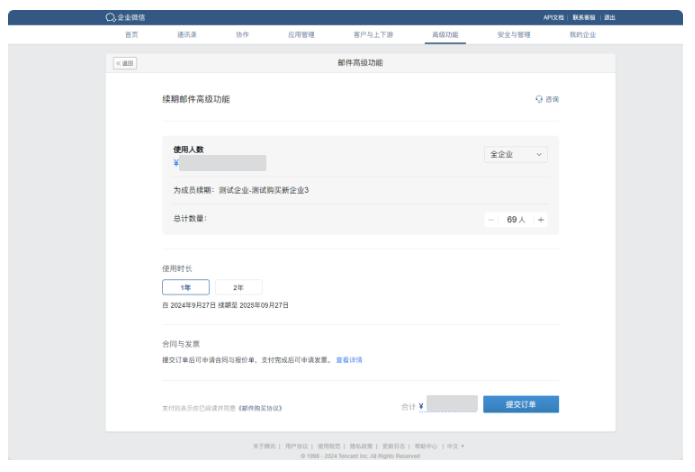Click 退出 to log out
Screen dimensions: 695x472
coord(610,18)
